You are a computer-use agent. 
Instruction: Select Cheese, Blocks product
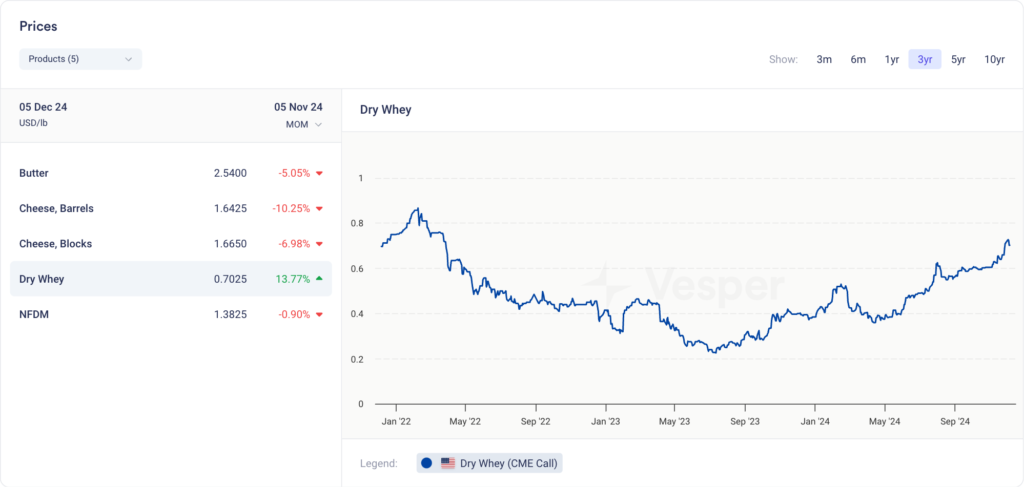click(x=170, y=244)
